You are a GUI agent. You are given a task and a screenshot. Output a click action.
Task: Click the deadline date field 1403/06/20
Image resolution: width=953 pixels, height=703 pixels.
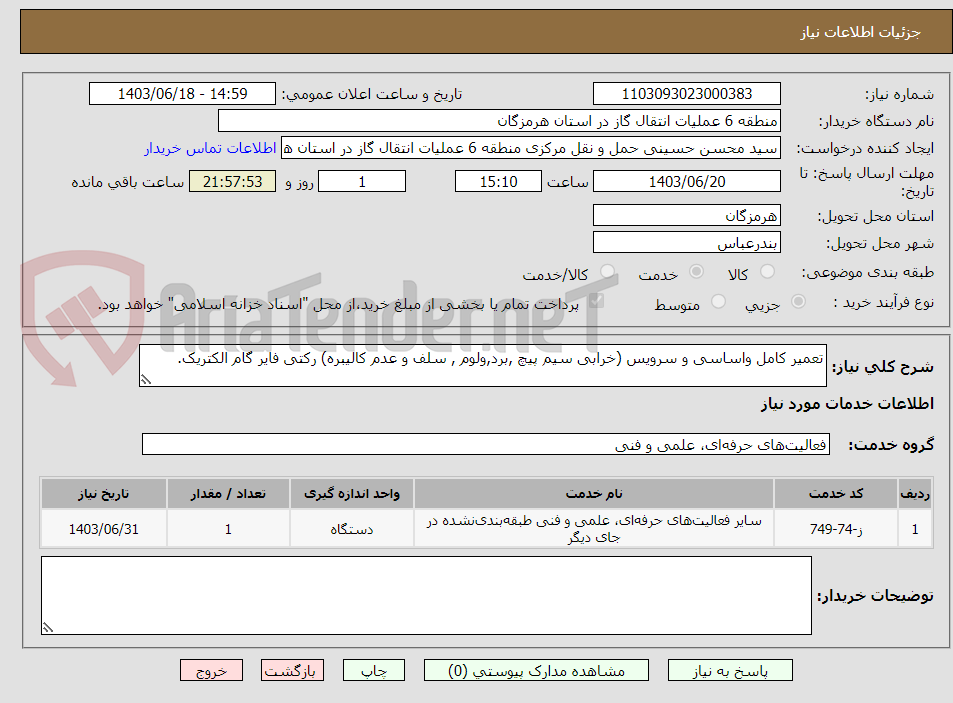[x=687, y=181]
